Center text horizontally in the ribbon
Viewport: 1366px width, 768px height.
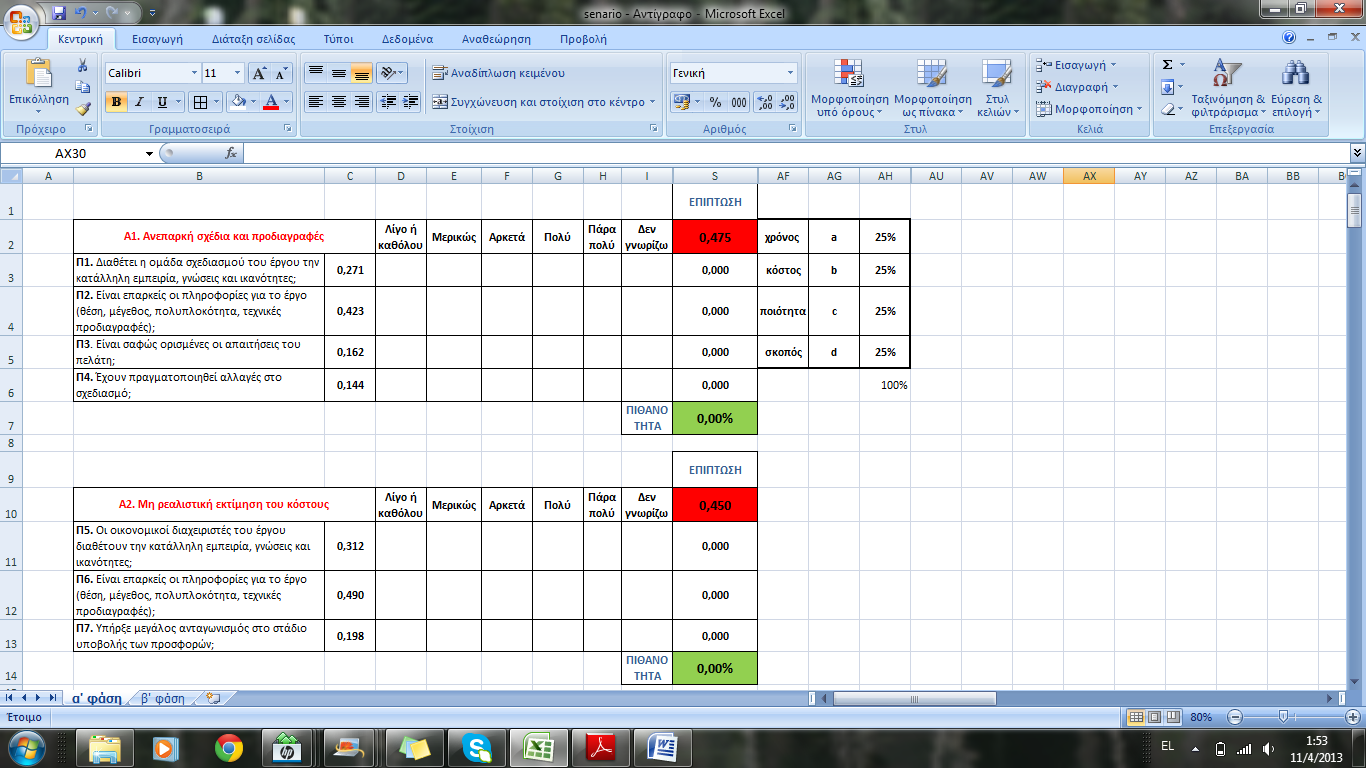(x=338, y=102)
